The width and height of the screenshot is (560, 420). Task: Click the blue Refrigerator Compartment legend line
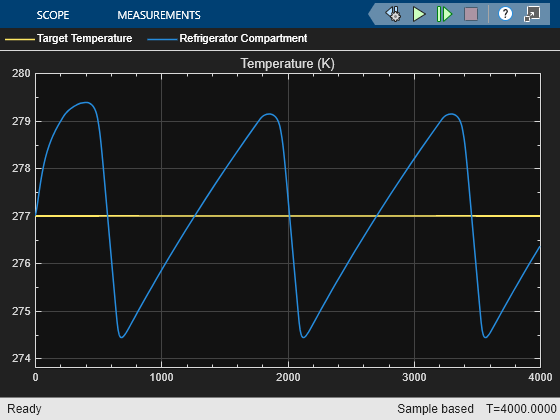[x=162, y=39]
